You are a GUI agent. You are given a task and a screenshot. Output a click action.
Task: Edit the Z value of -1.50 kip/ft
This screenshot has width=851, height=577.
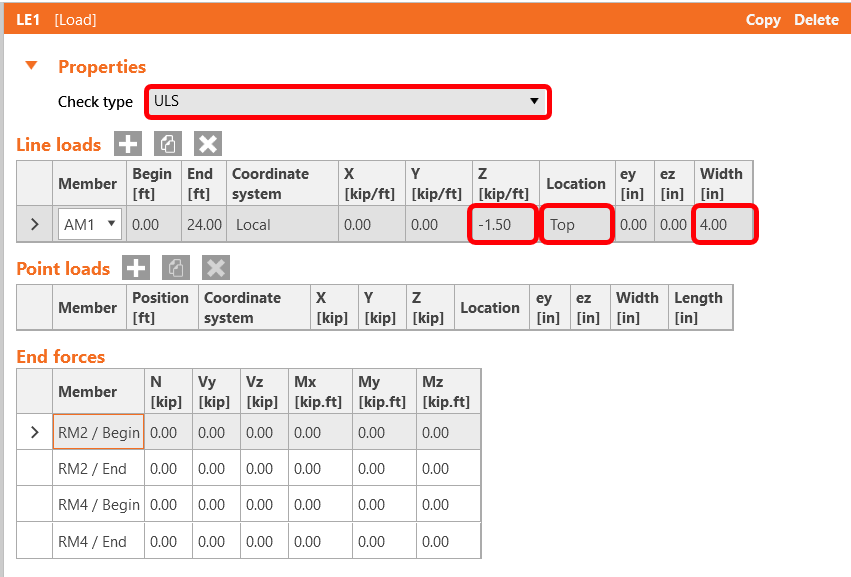[x=501, y=224]
